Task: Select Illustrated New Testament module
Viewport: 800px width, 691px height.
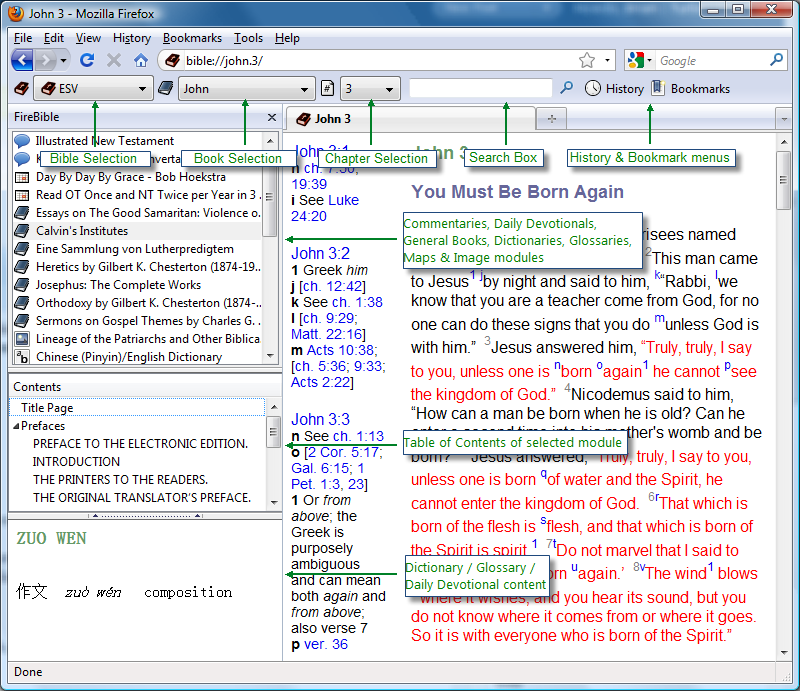Action: pos(138,141)
